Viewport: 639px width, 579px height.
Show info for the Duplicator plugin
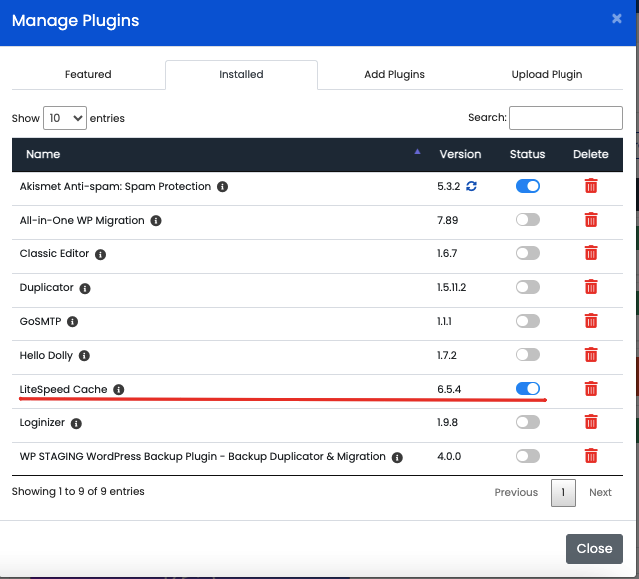(x=85, y=288)
